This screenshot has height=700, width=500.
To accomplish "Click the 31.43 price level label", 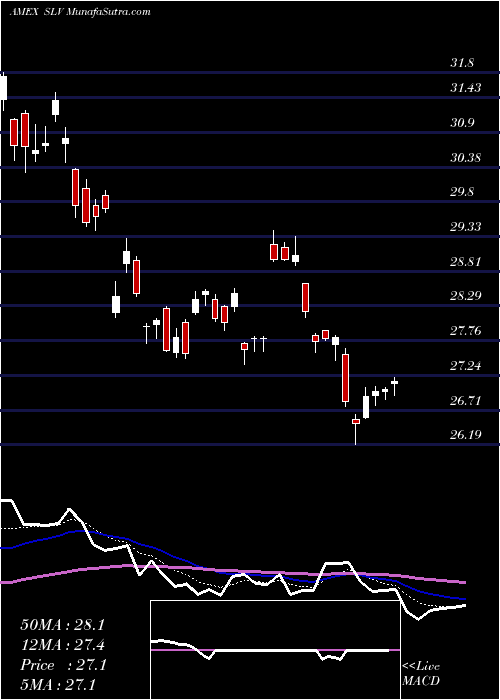I will click(466, 88).
